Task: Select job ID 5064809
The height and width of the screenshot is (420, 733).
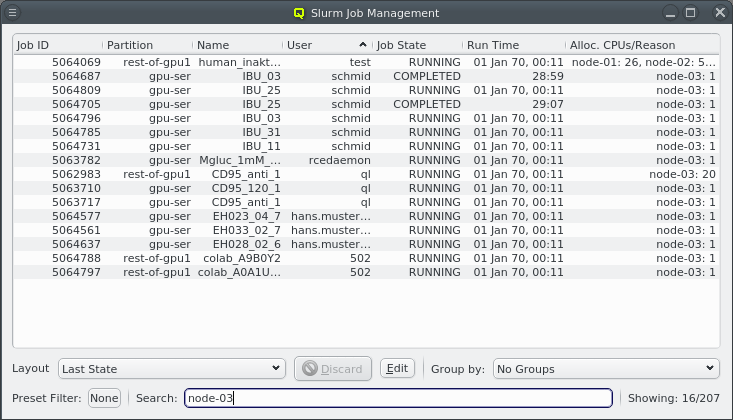Action: pyautogui.click(x=76, y=90)
